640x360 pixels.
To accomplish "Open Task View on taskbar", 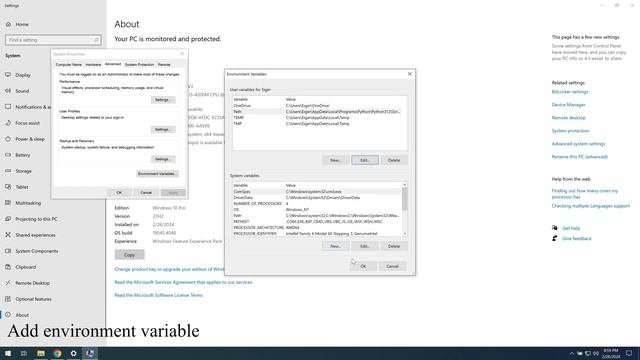I will click(x=24, y=353).
